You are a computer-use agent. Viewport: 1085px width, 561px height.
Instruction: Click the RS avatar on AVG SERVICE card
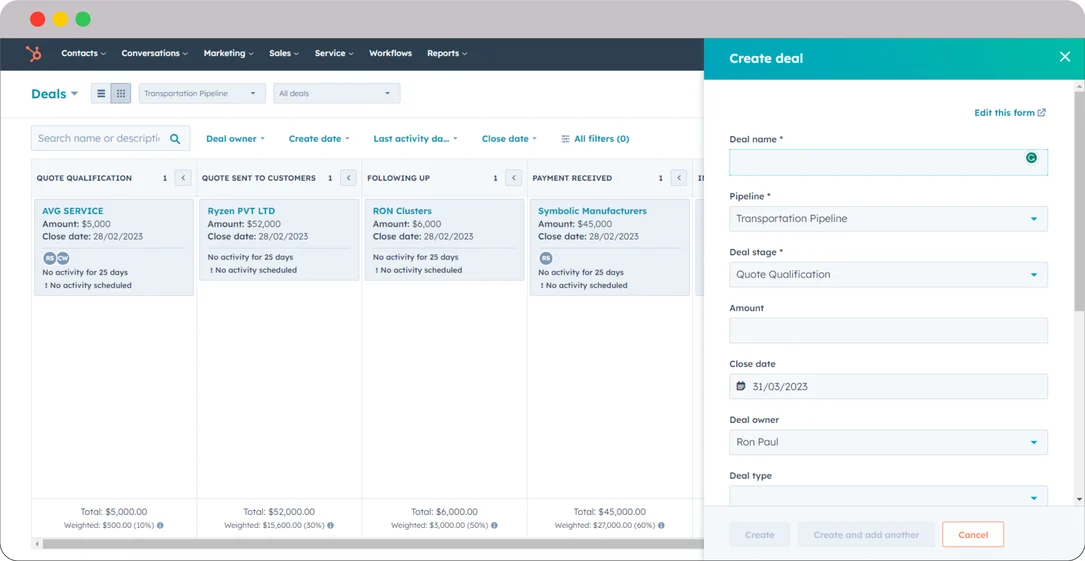[49, 258]
